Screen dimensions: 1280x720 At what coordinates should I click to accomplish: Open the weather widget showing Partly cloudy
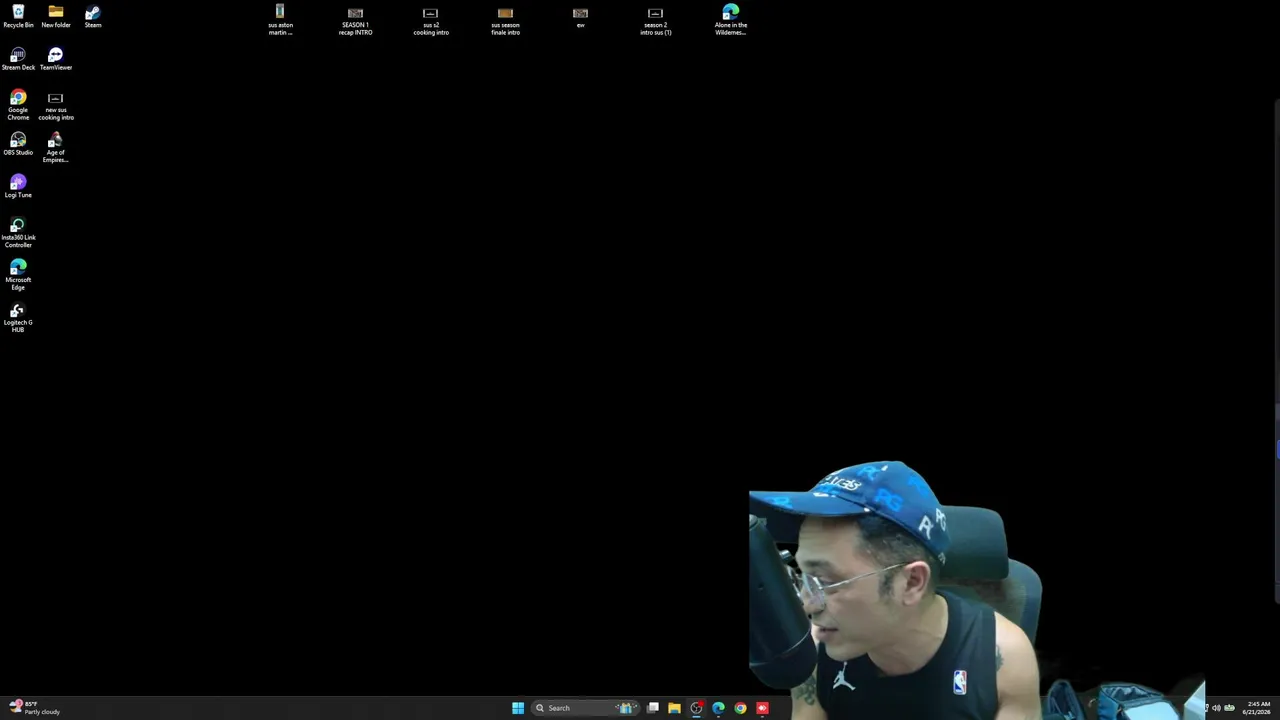click(x=34, y=708)
